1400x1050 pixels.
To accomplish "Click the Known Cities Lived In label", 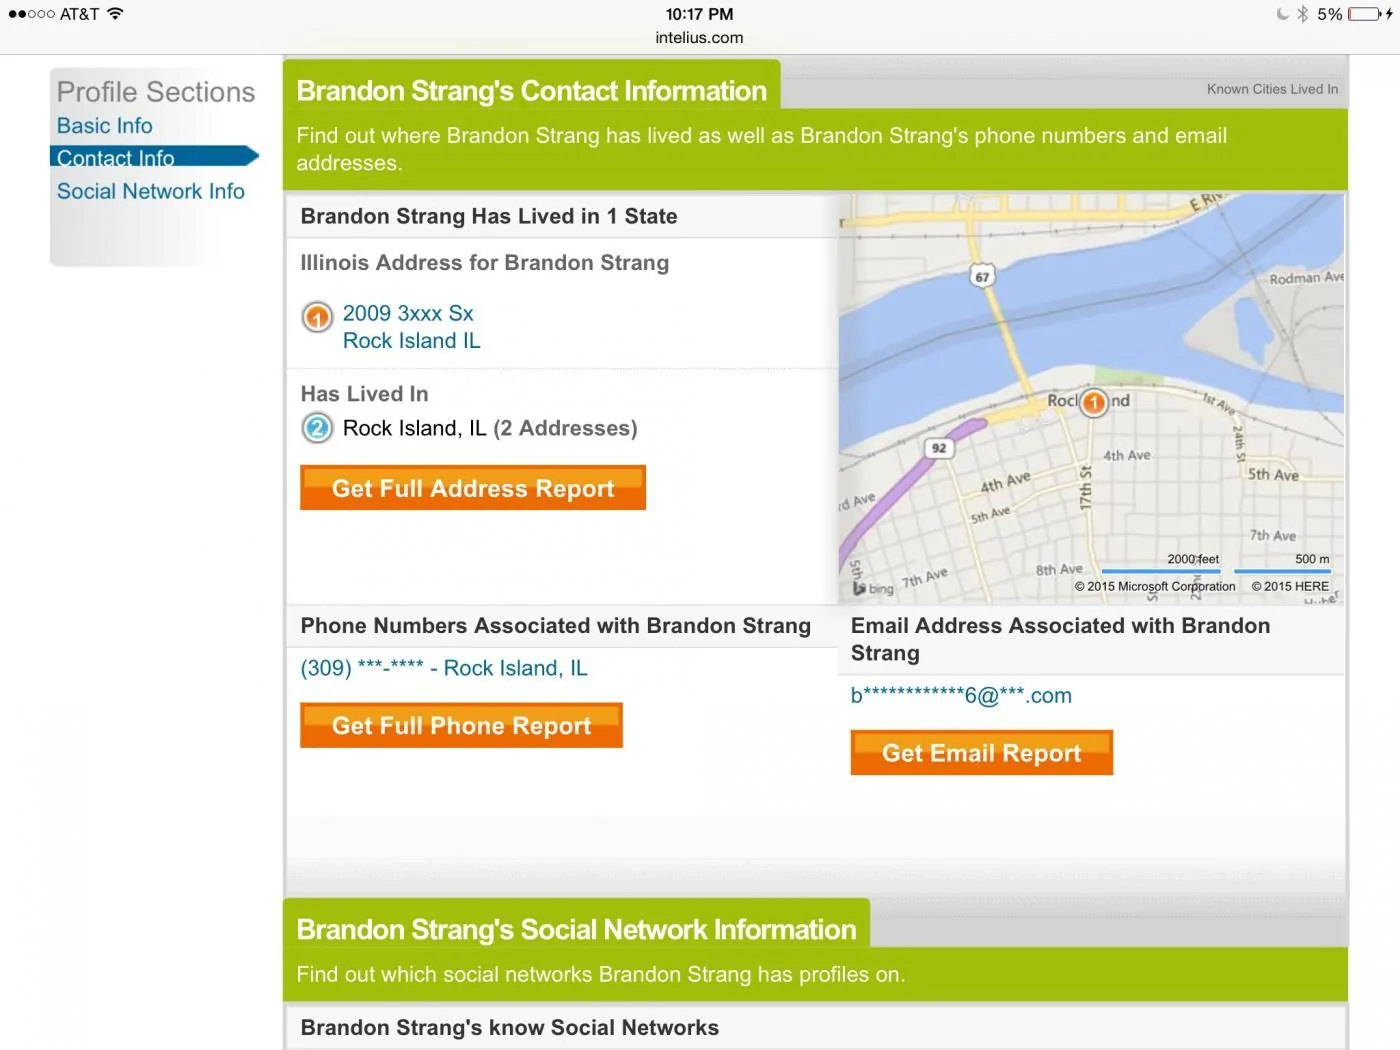I will [x=1272, y=89].
